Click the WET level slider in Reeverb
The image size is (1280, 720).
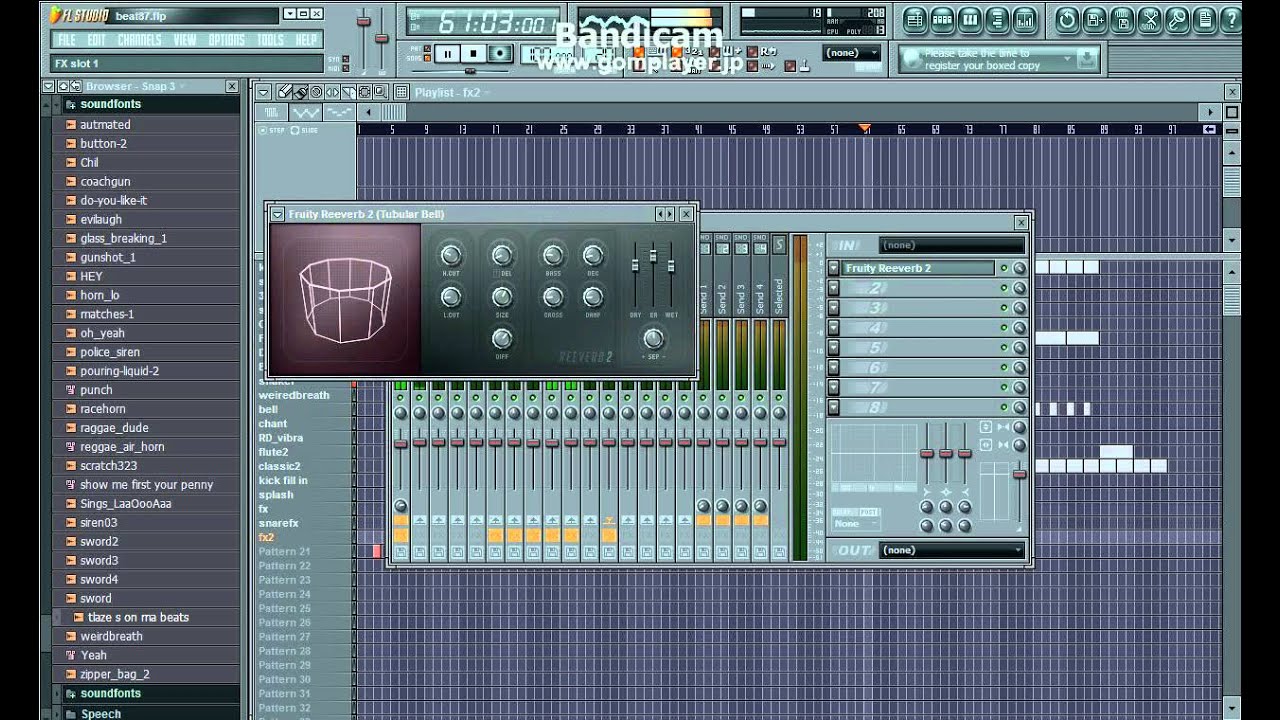pos(671,265)
